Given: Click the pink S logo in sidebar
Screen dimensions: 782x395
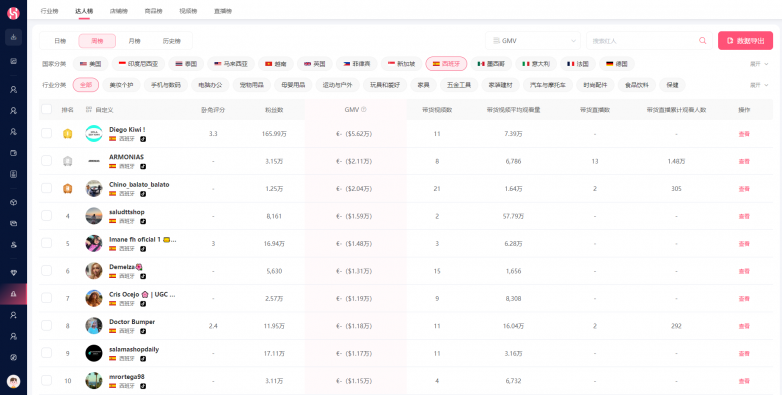Looking at the screenshot, I should pyautogui.click(x=13, y=13).
